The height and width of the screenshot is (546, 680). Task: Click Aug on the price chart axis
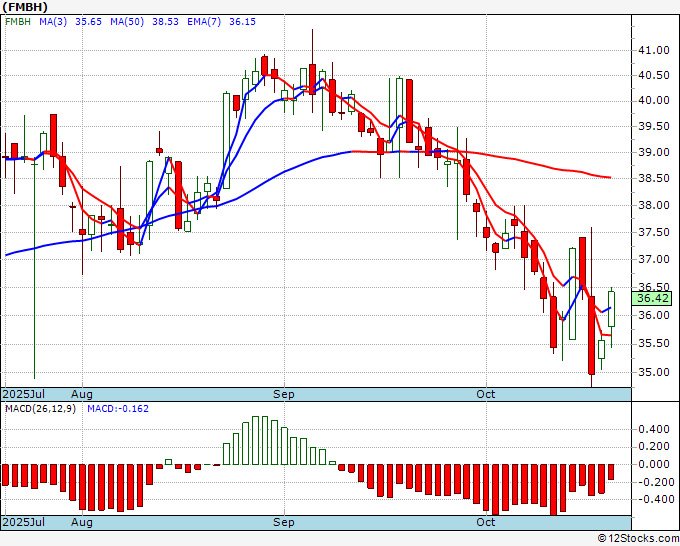[82, 395]
